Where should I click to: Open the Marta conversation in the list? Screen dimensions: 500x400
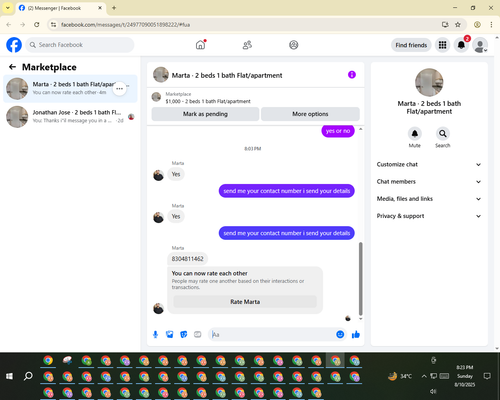click(70, 89)
